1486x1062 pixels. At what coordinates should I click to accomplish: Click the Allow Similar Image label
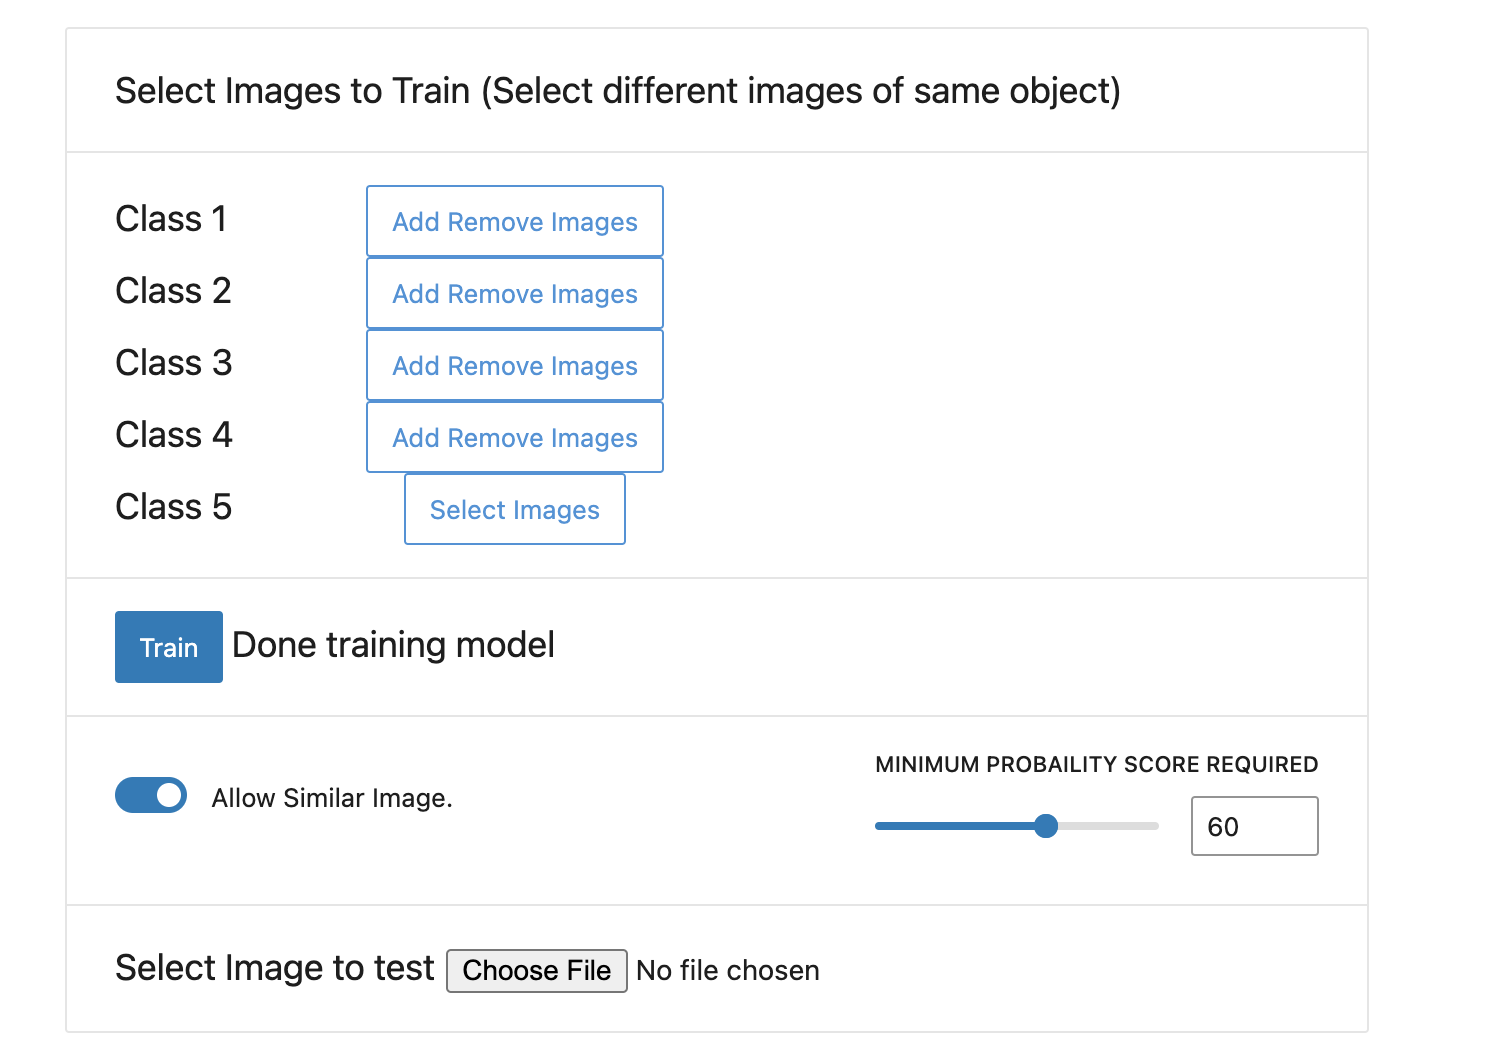332,798
